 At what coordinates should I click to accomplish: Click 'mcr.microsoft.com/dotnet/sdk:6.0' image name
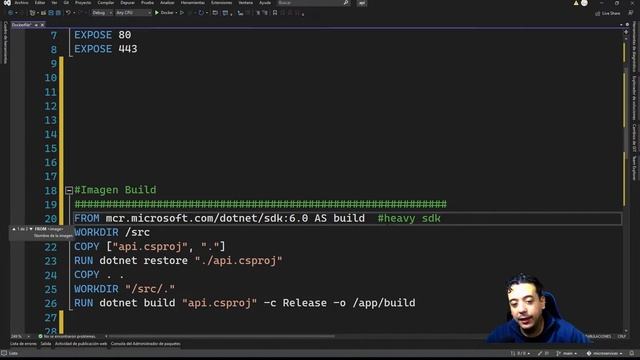(207, 218)
